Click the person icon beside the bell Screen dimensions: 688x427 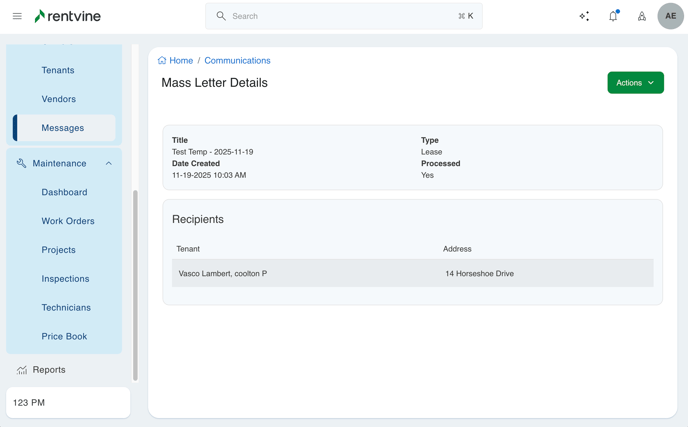point(642,16)
